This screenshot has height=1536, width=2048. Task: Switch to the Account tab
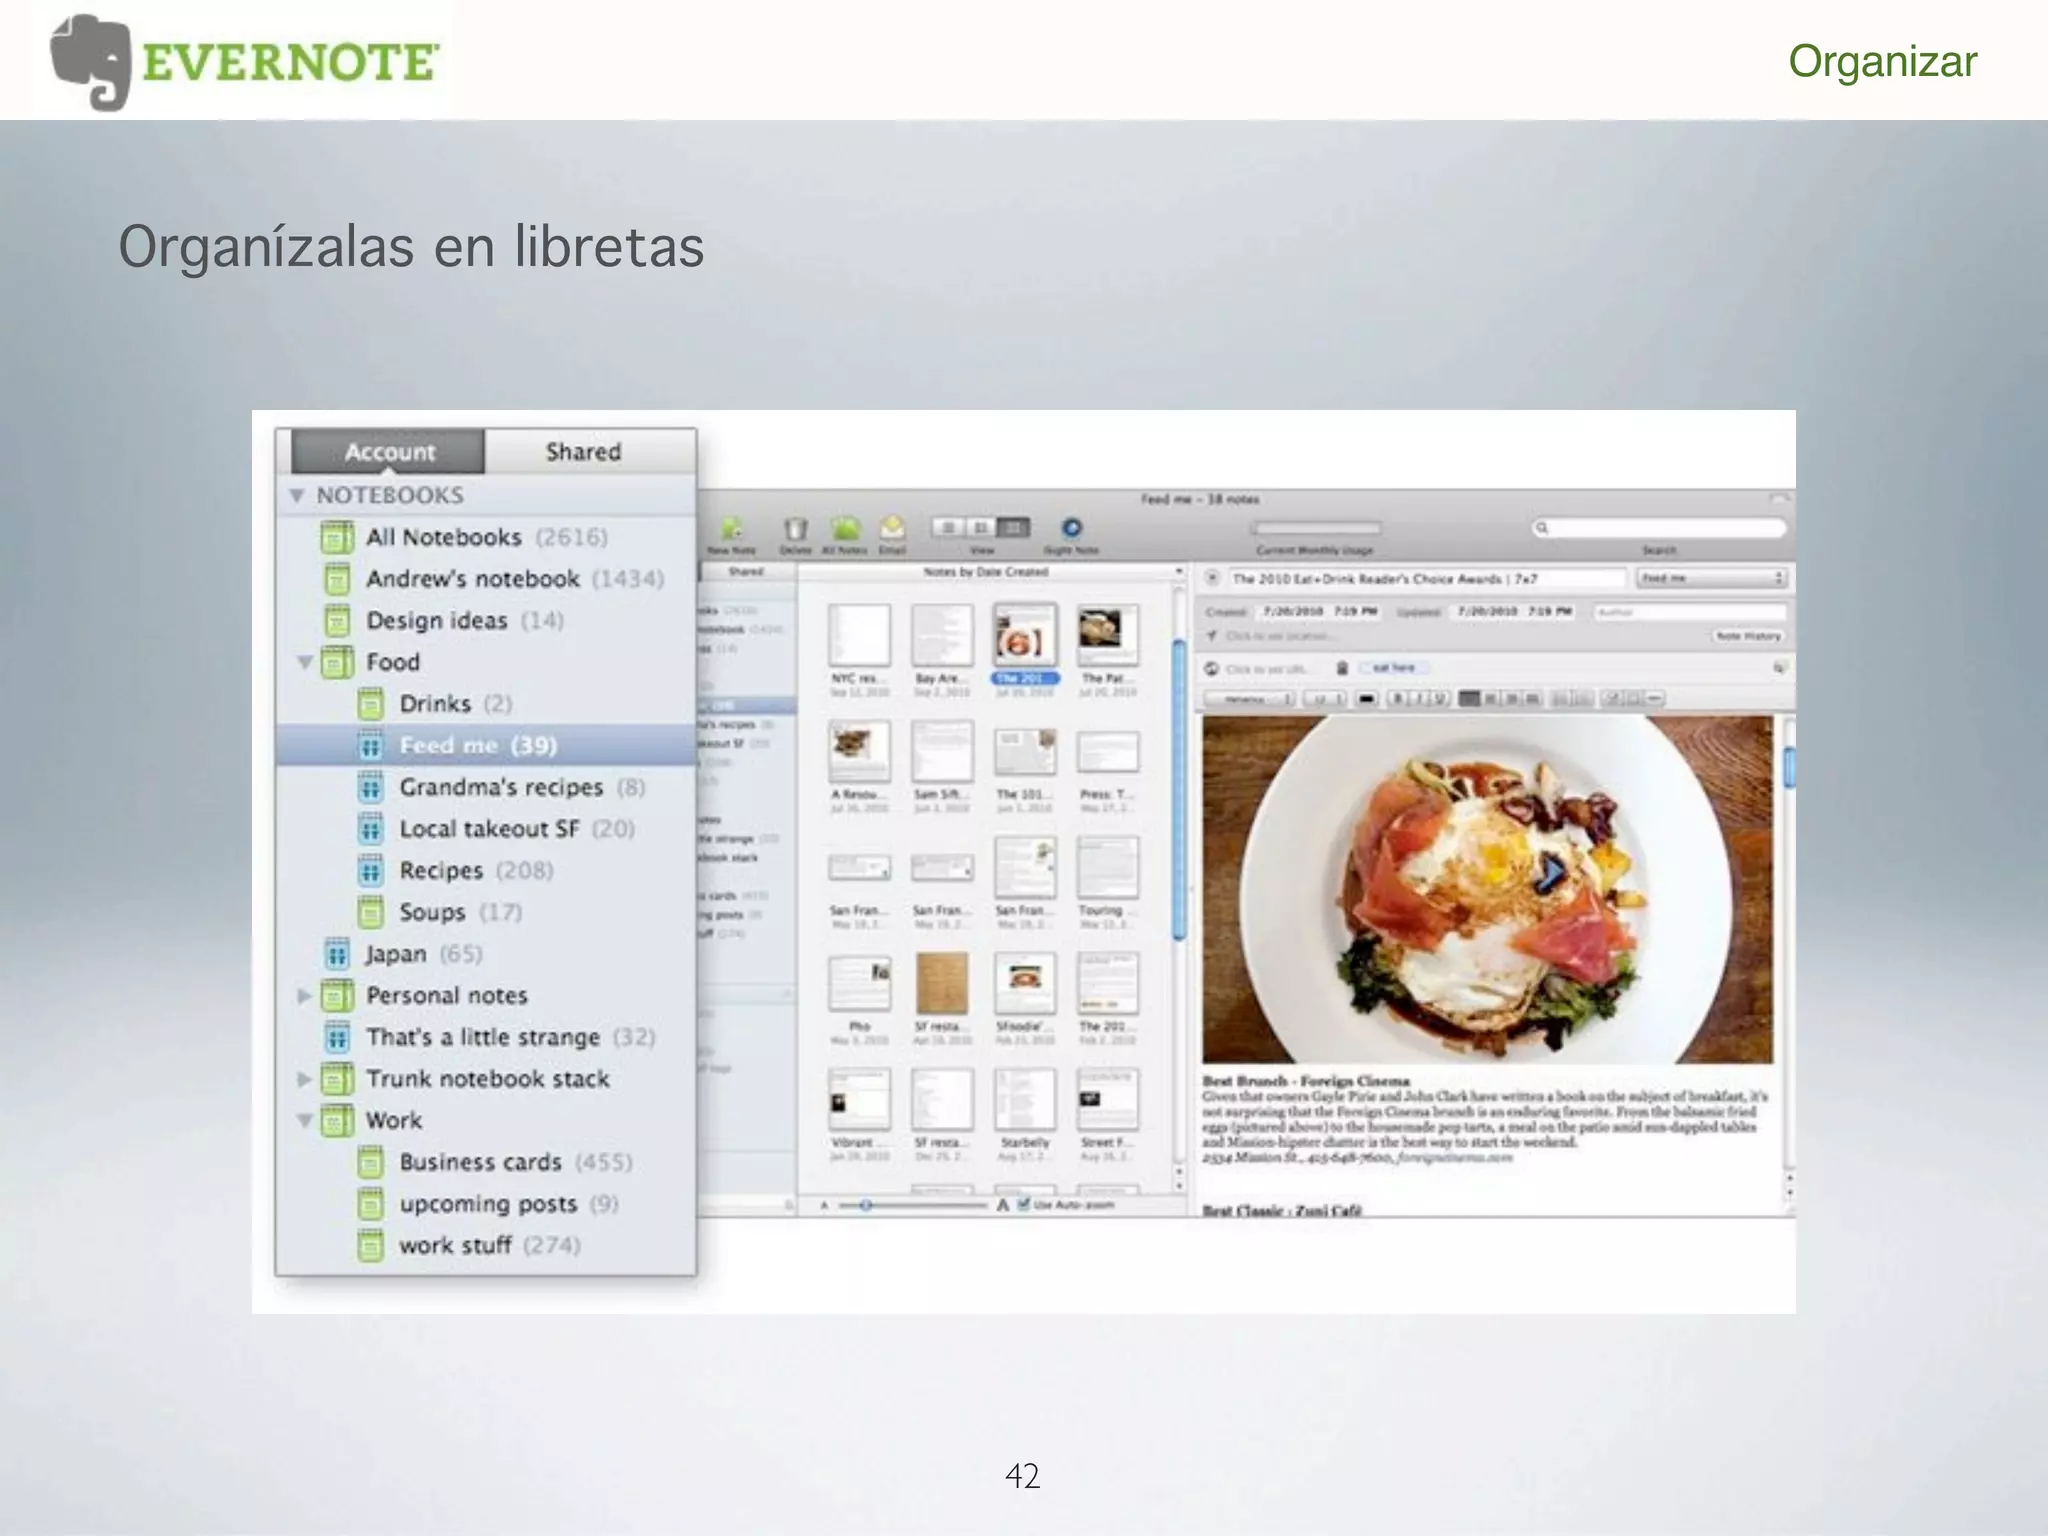pos(389,452)
